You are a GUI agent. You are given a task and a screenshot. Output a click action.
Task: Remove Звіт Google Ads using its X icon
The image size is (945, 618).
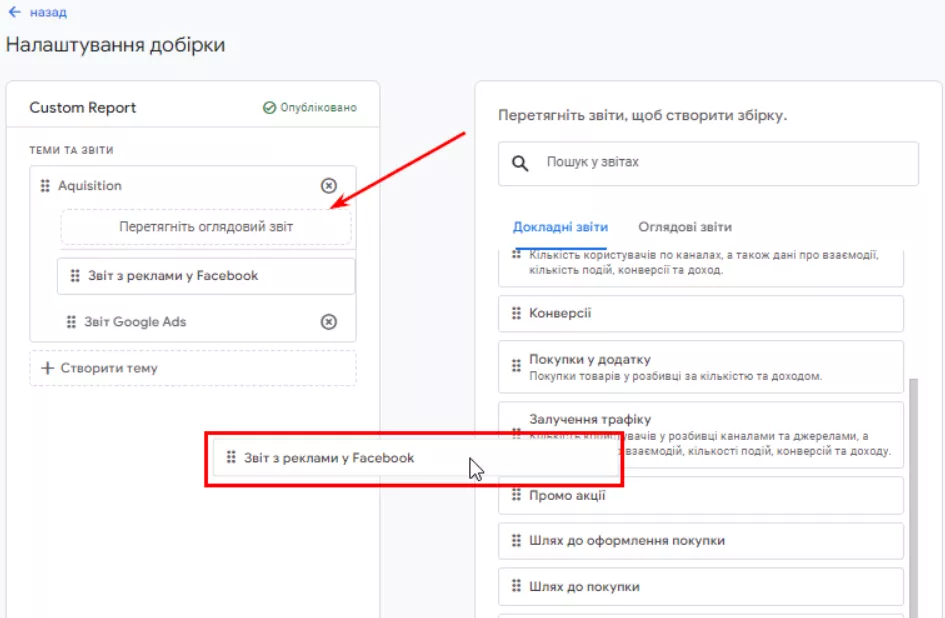328,322
